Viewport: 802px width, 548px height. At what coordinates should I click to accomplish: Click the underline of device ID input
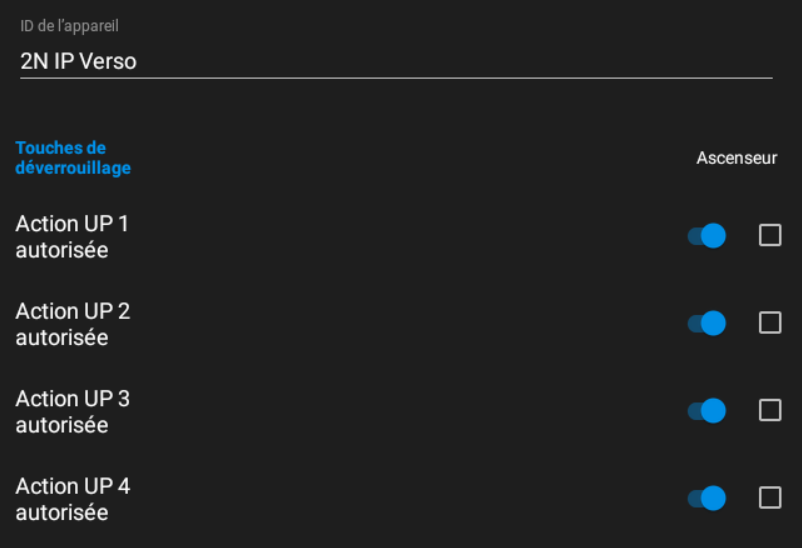pos(396,78)
